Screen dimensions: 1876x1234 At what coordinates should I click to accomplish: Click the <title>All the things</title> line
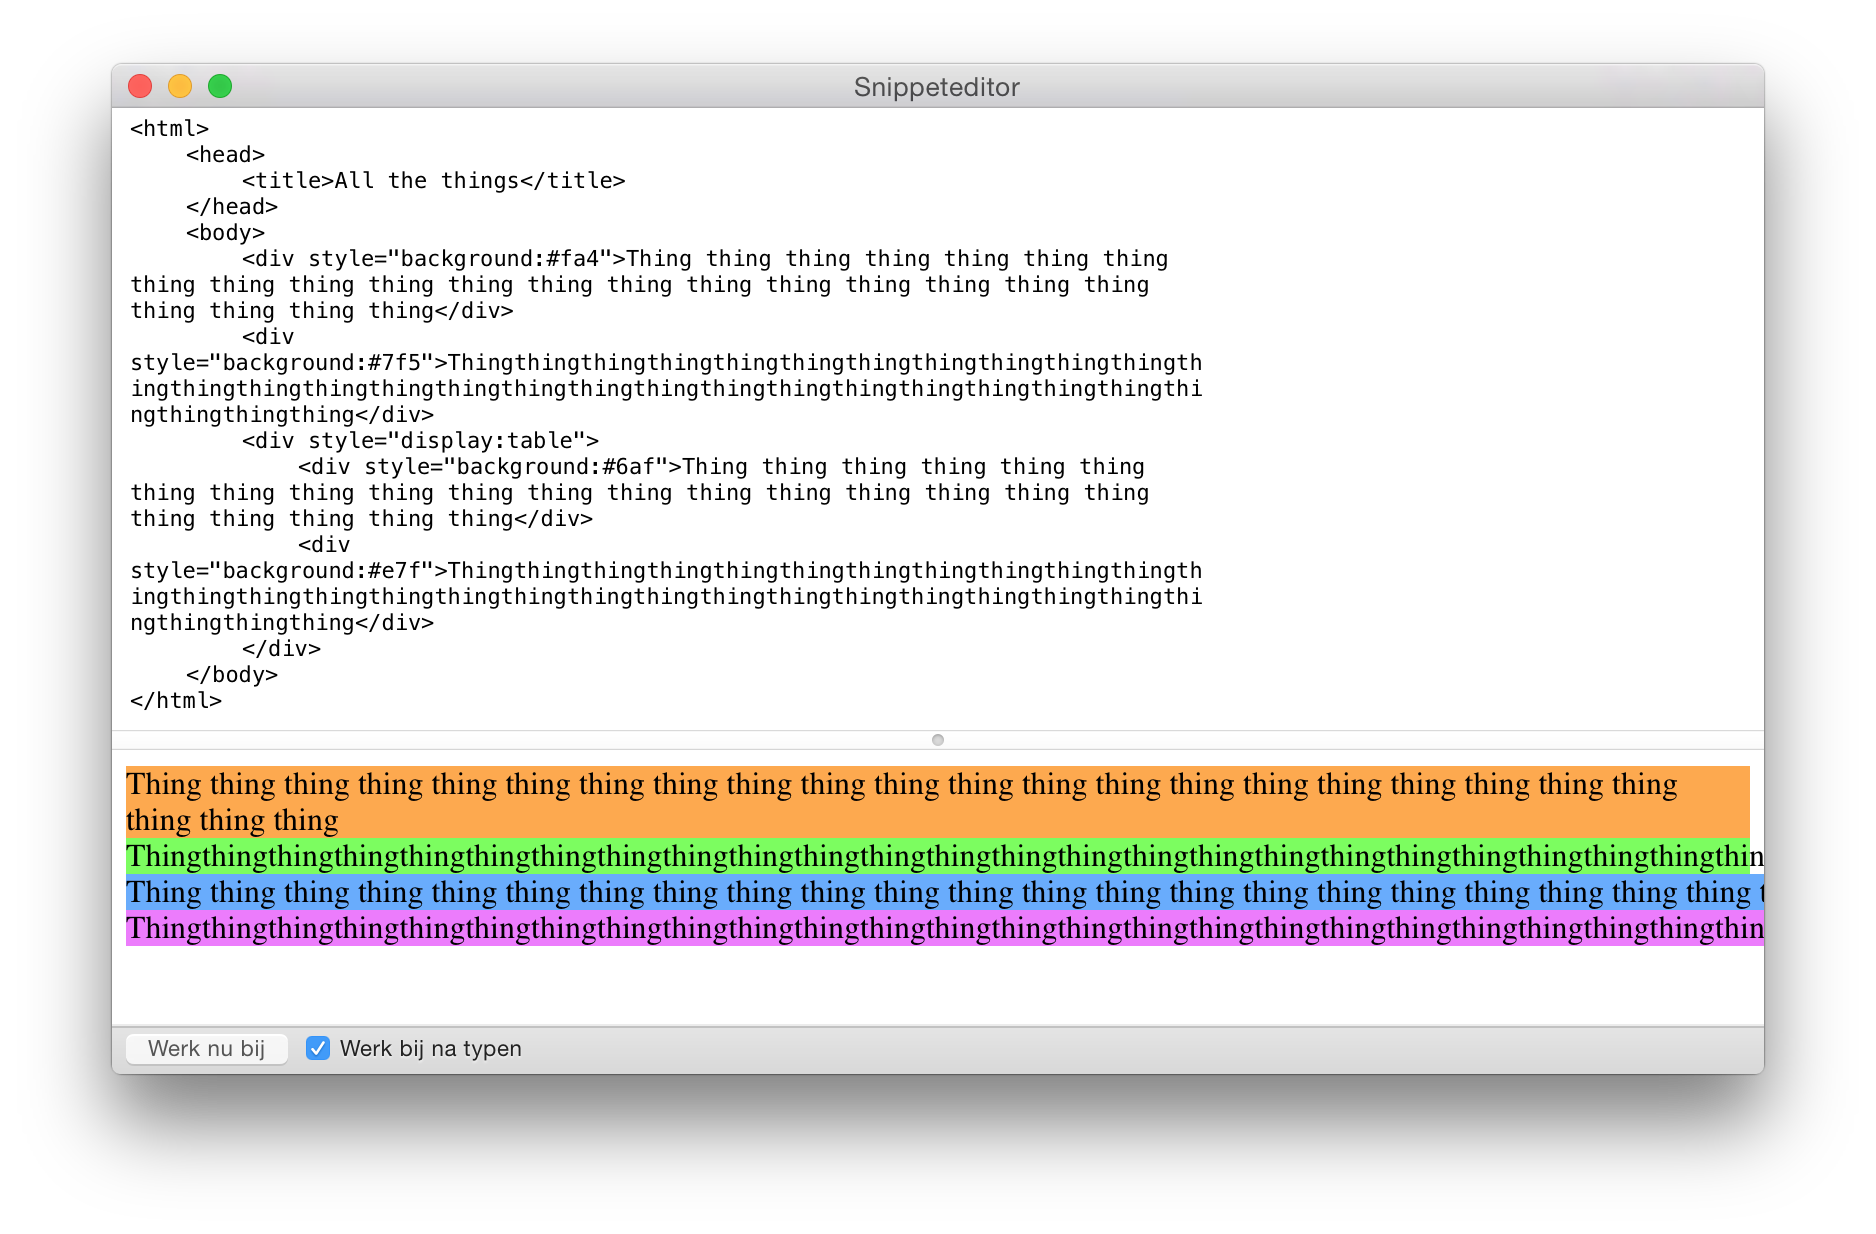click(433, 181)
